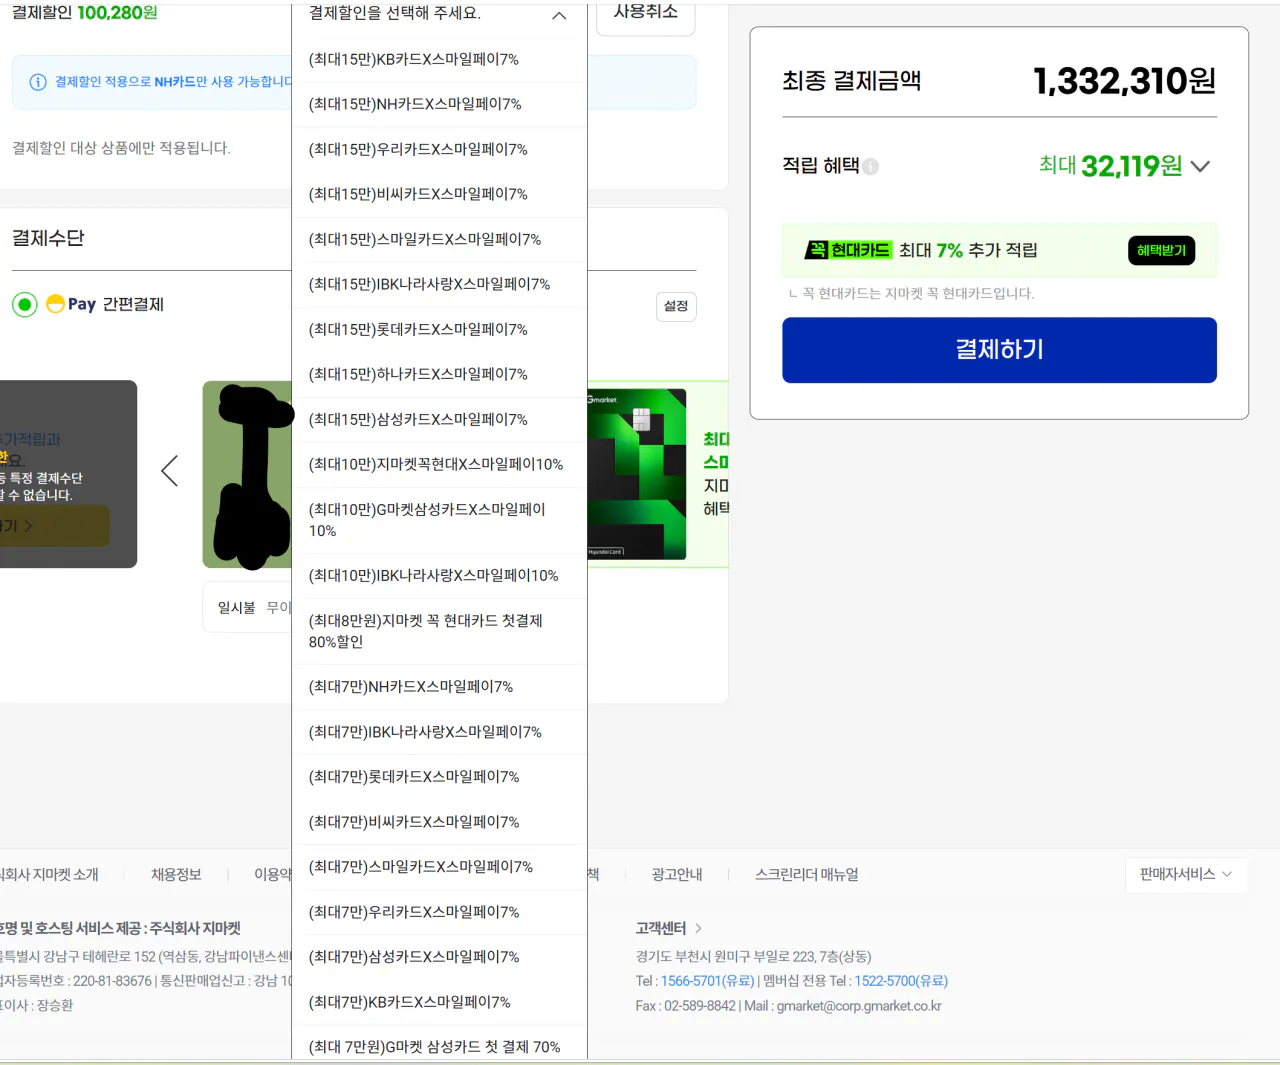
Task: Choose (최대15만)비씨카드X스마일페이7% option
Action: click(439, 194)
